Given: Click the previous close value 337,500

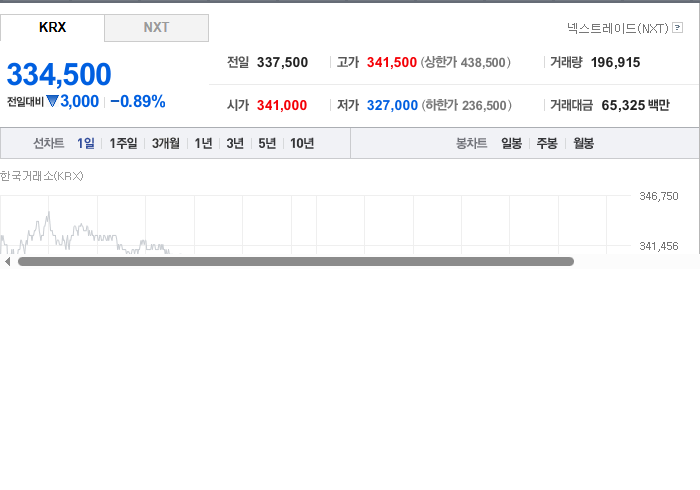Looking at the screenshot, I should pyautogui.click(x=282, y=62).
